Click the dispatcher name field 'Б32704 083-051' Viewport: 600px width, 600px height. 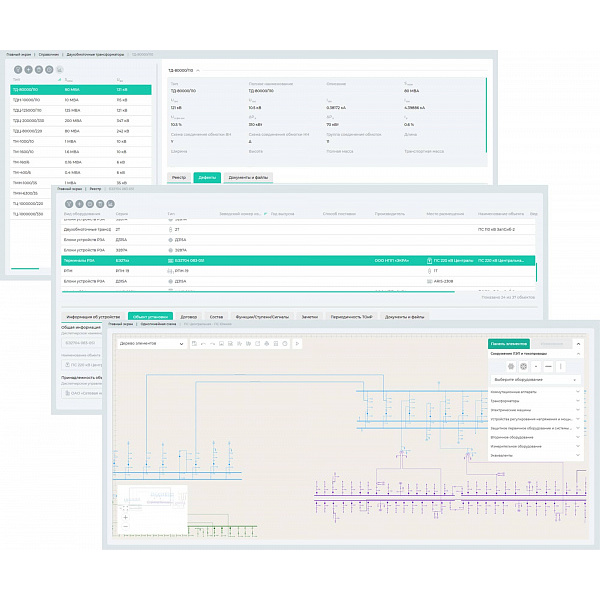(82, 343)
